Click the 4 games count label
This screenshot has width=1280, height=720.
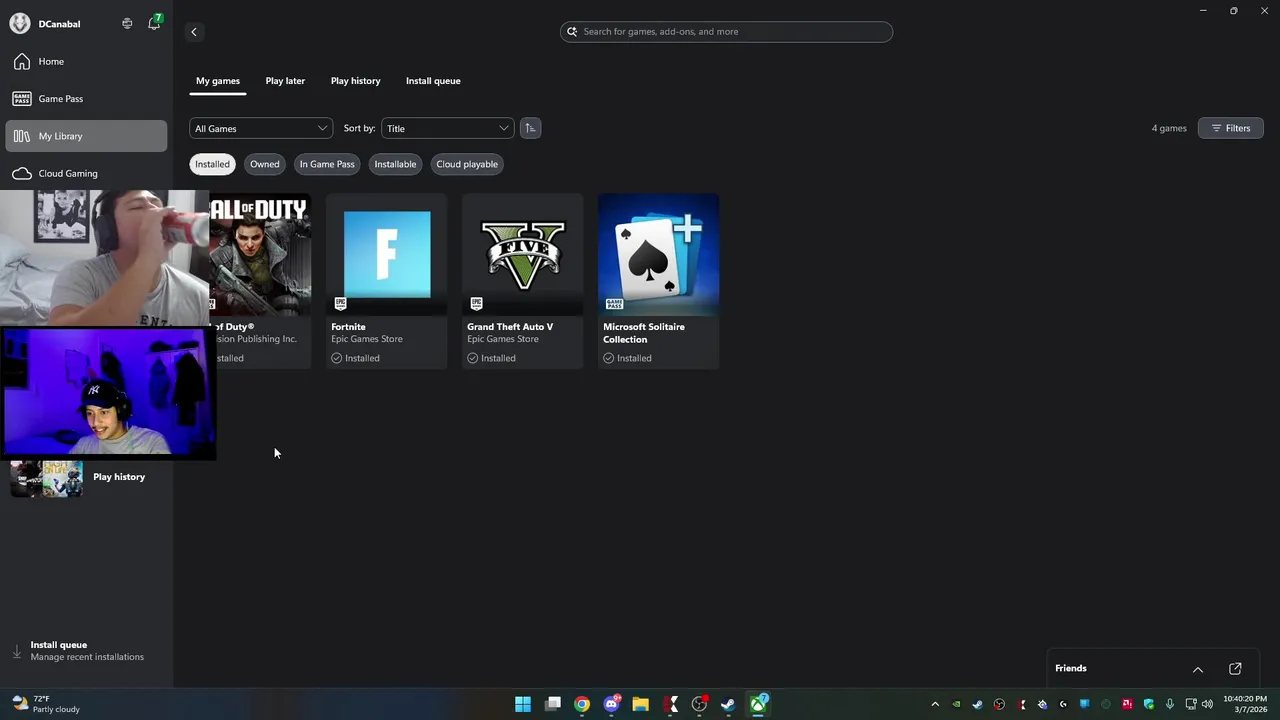click(1169, 128)
